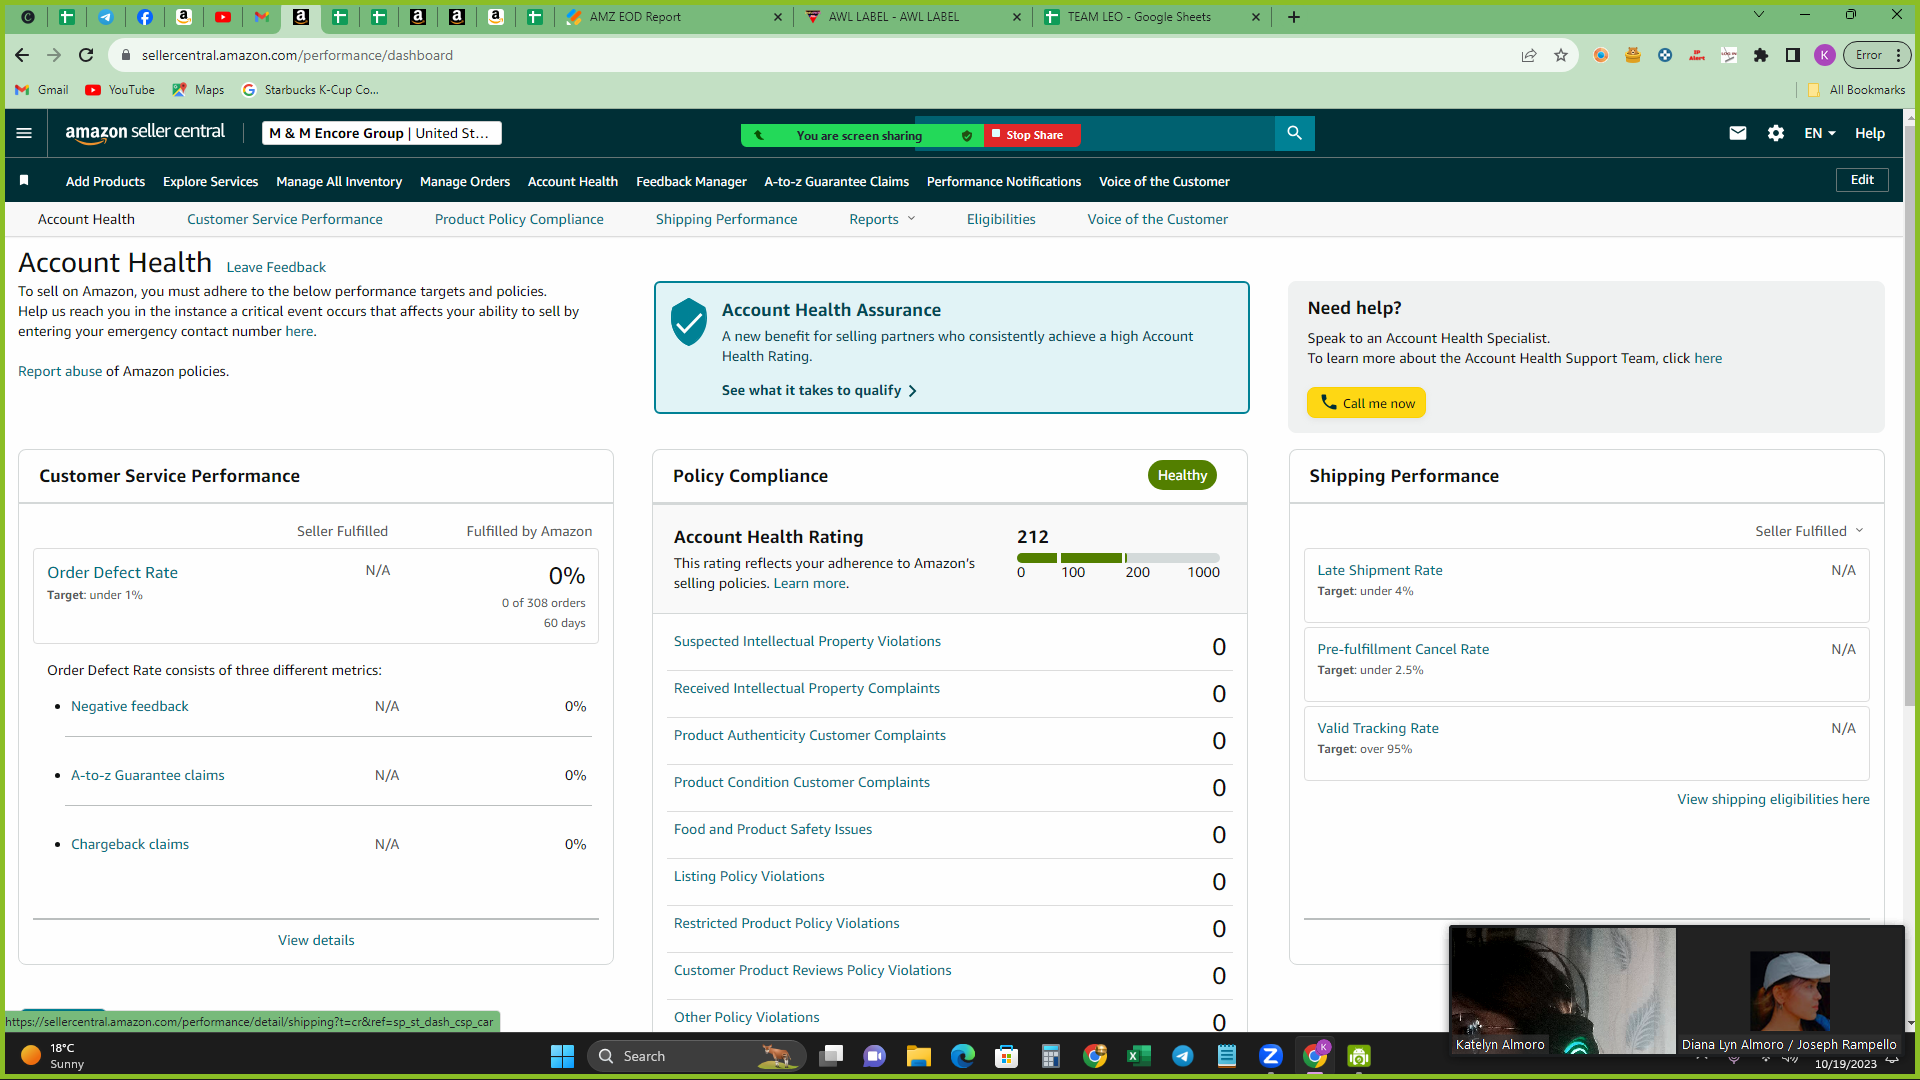Open the All Bookmarks folder
Screen dimensions: 1920x1080
pos(1856,90)
